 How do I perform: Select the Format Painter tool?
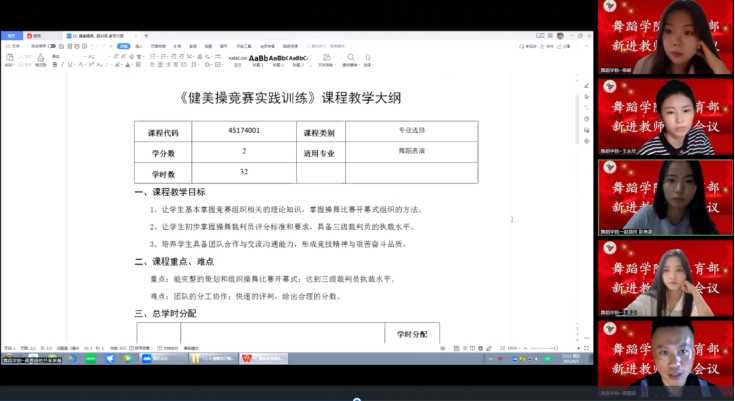[x=41, y=59]
